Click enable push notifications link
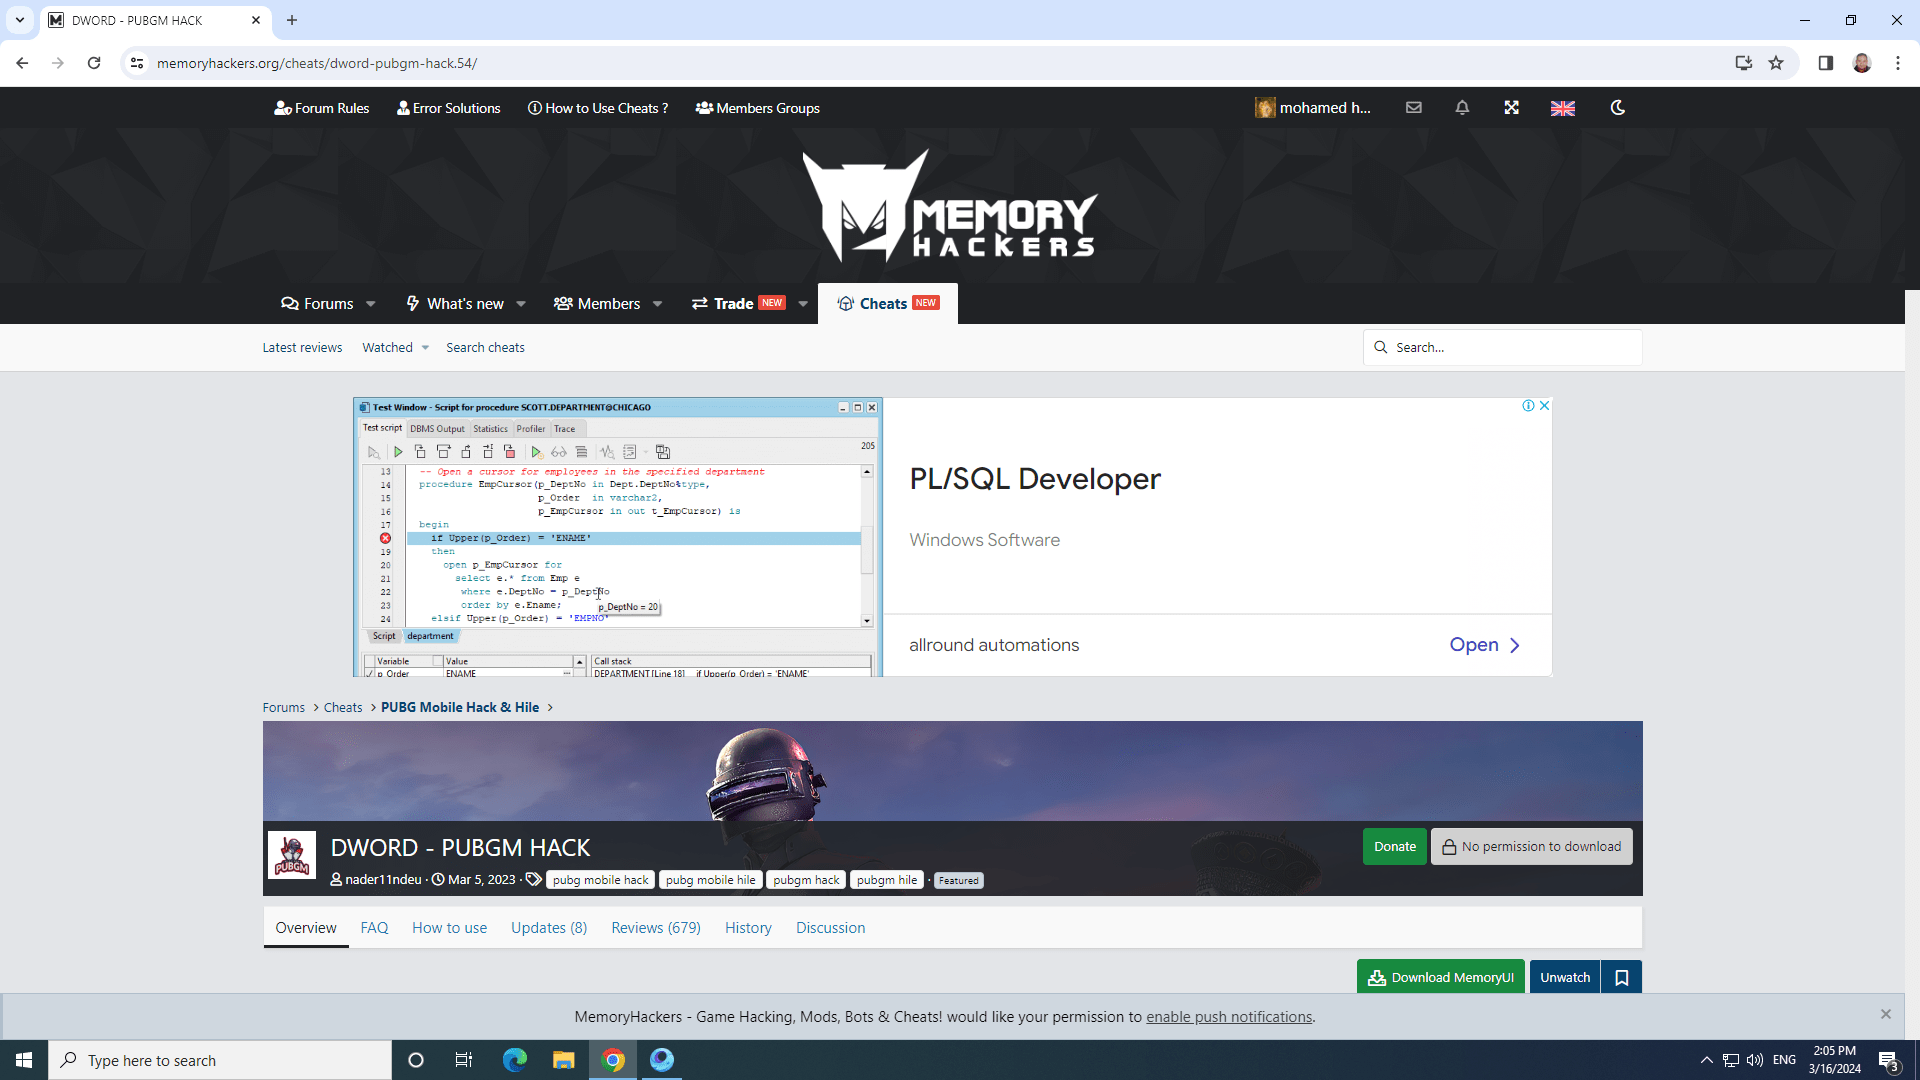 1229,1017
